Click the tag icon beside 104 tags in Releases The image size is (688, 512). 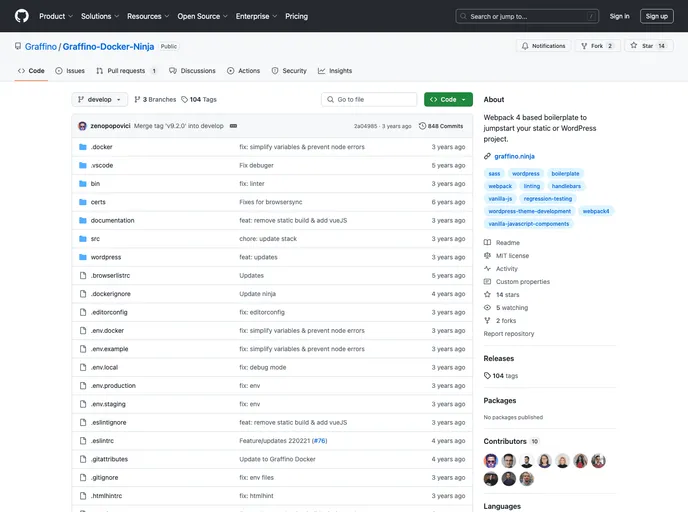tap(487, 376)
